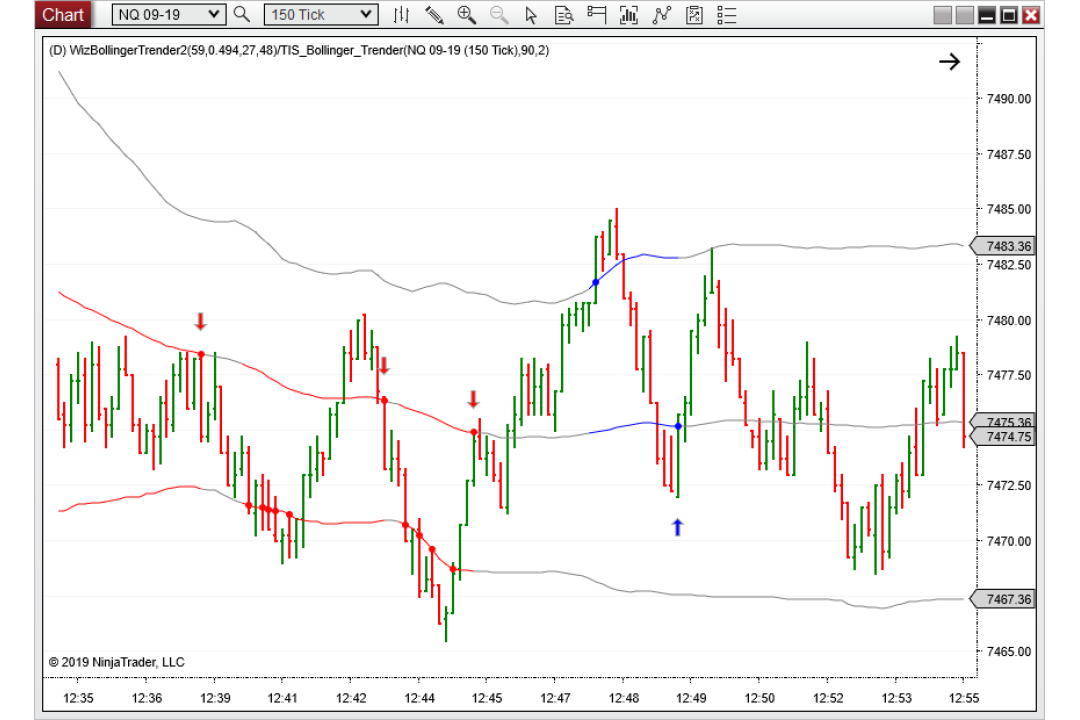Click the 7485.00 price axis label
Viewport: 1080px width, 720px height.
coord(1009,209)
